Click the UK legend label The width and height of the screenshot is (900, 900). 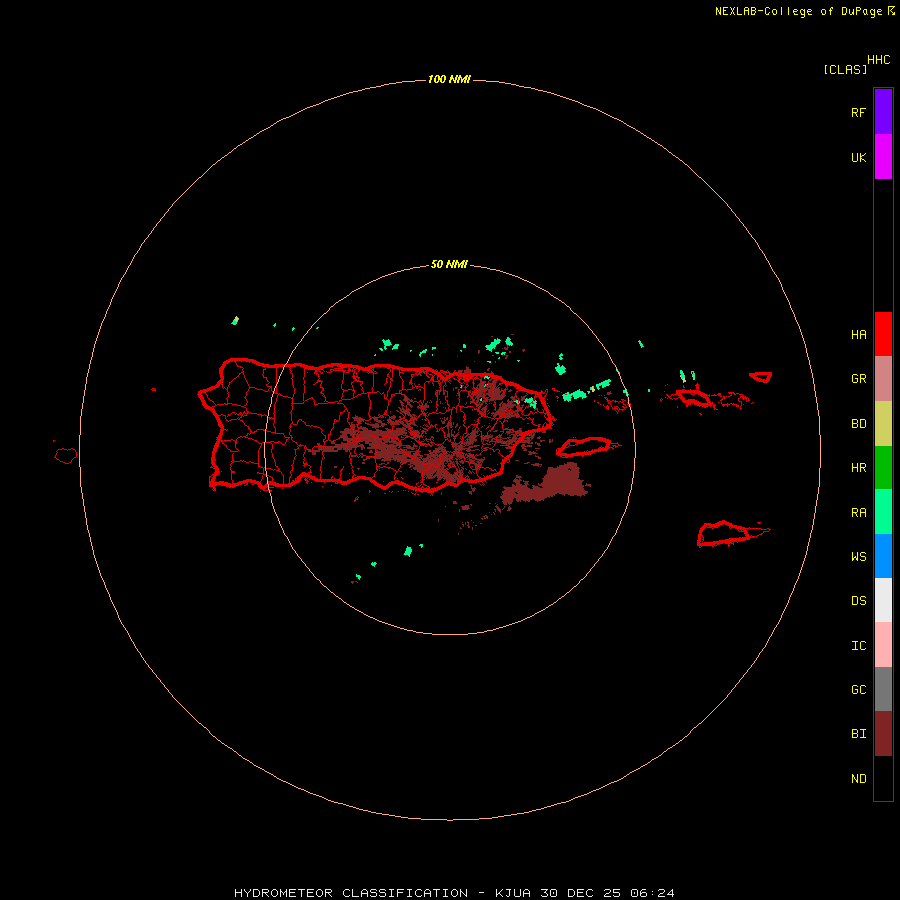(858, 157)
